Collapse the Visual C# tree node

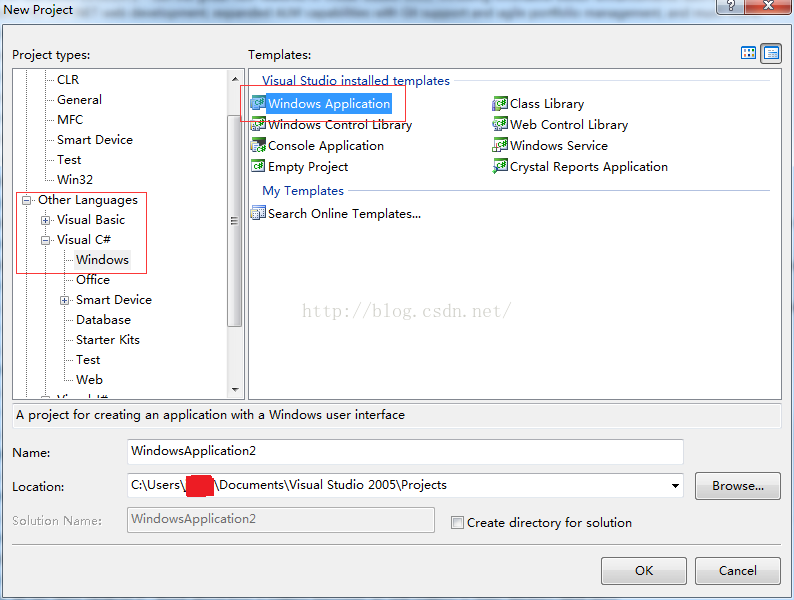pyautogui.click(x=46, y=240)
